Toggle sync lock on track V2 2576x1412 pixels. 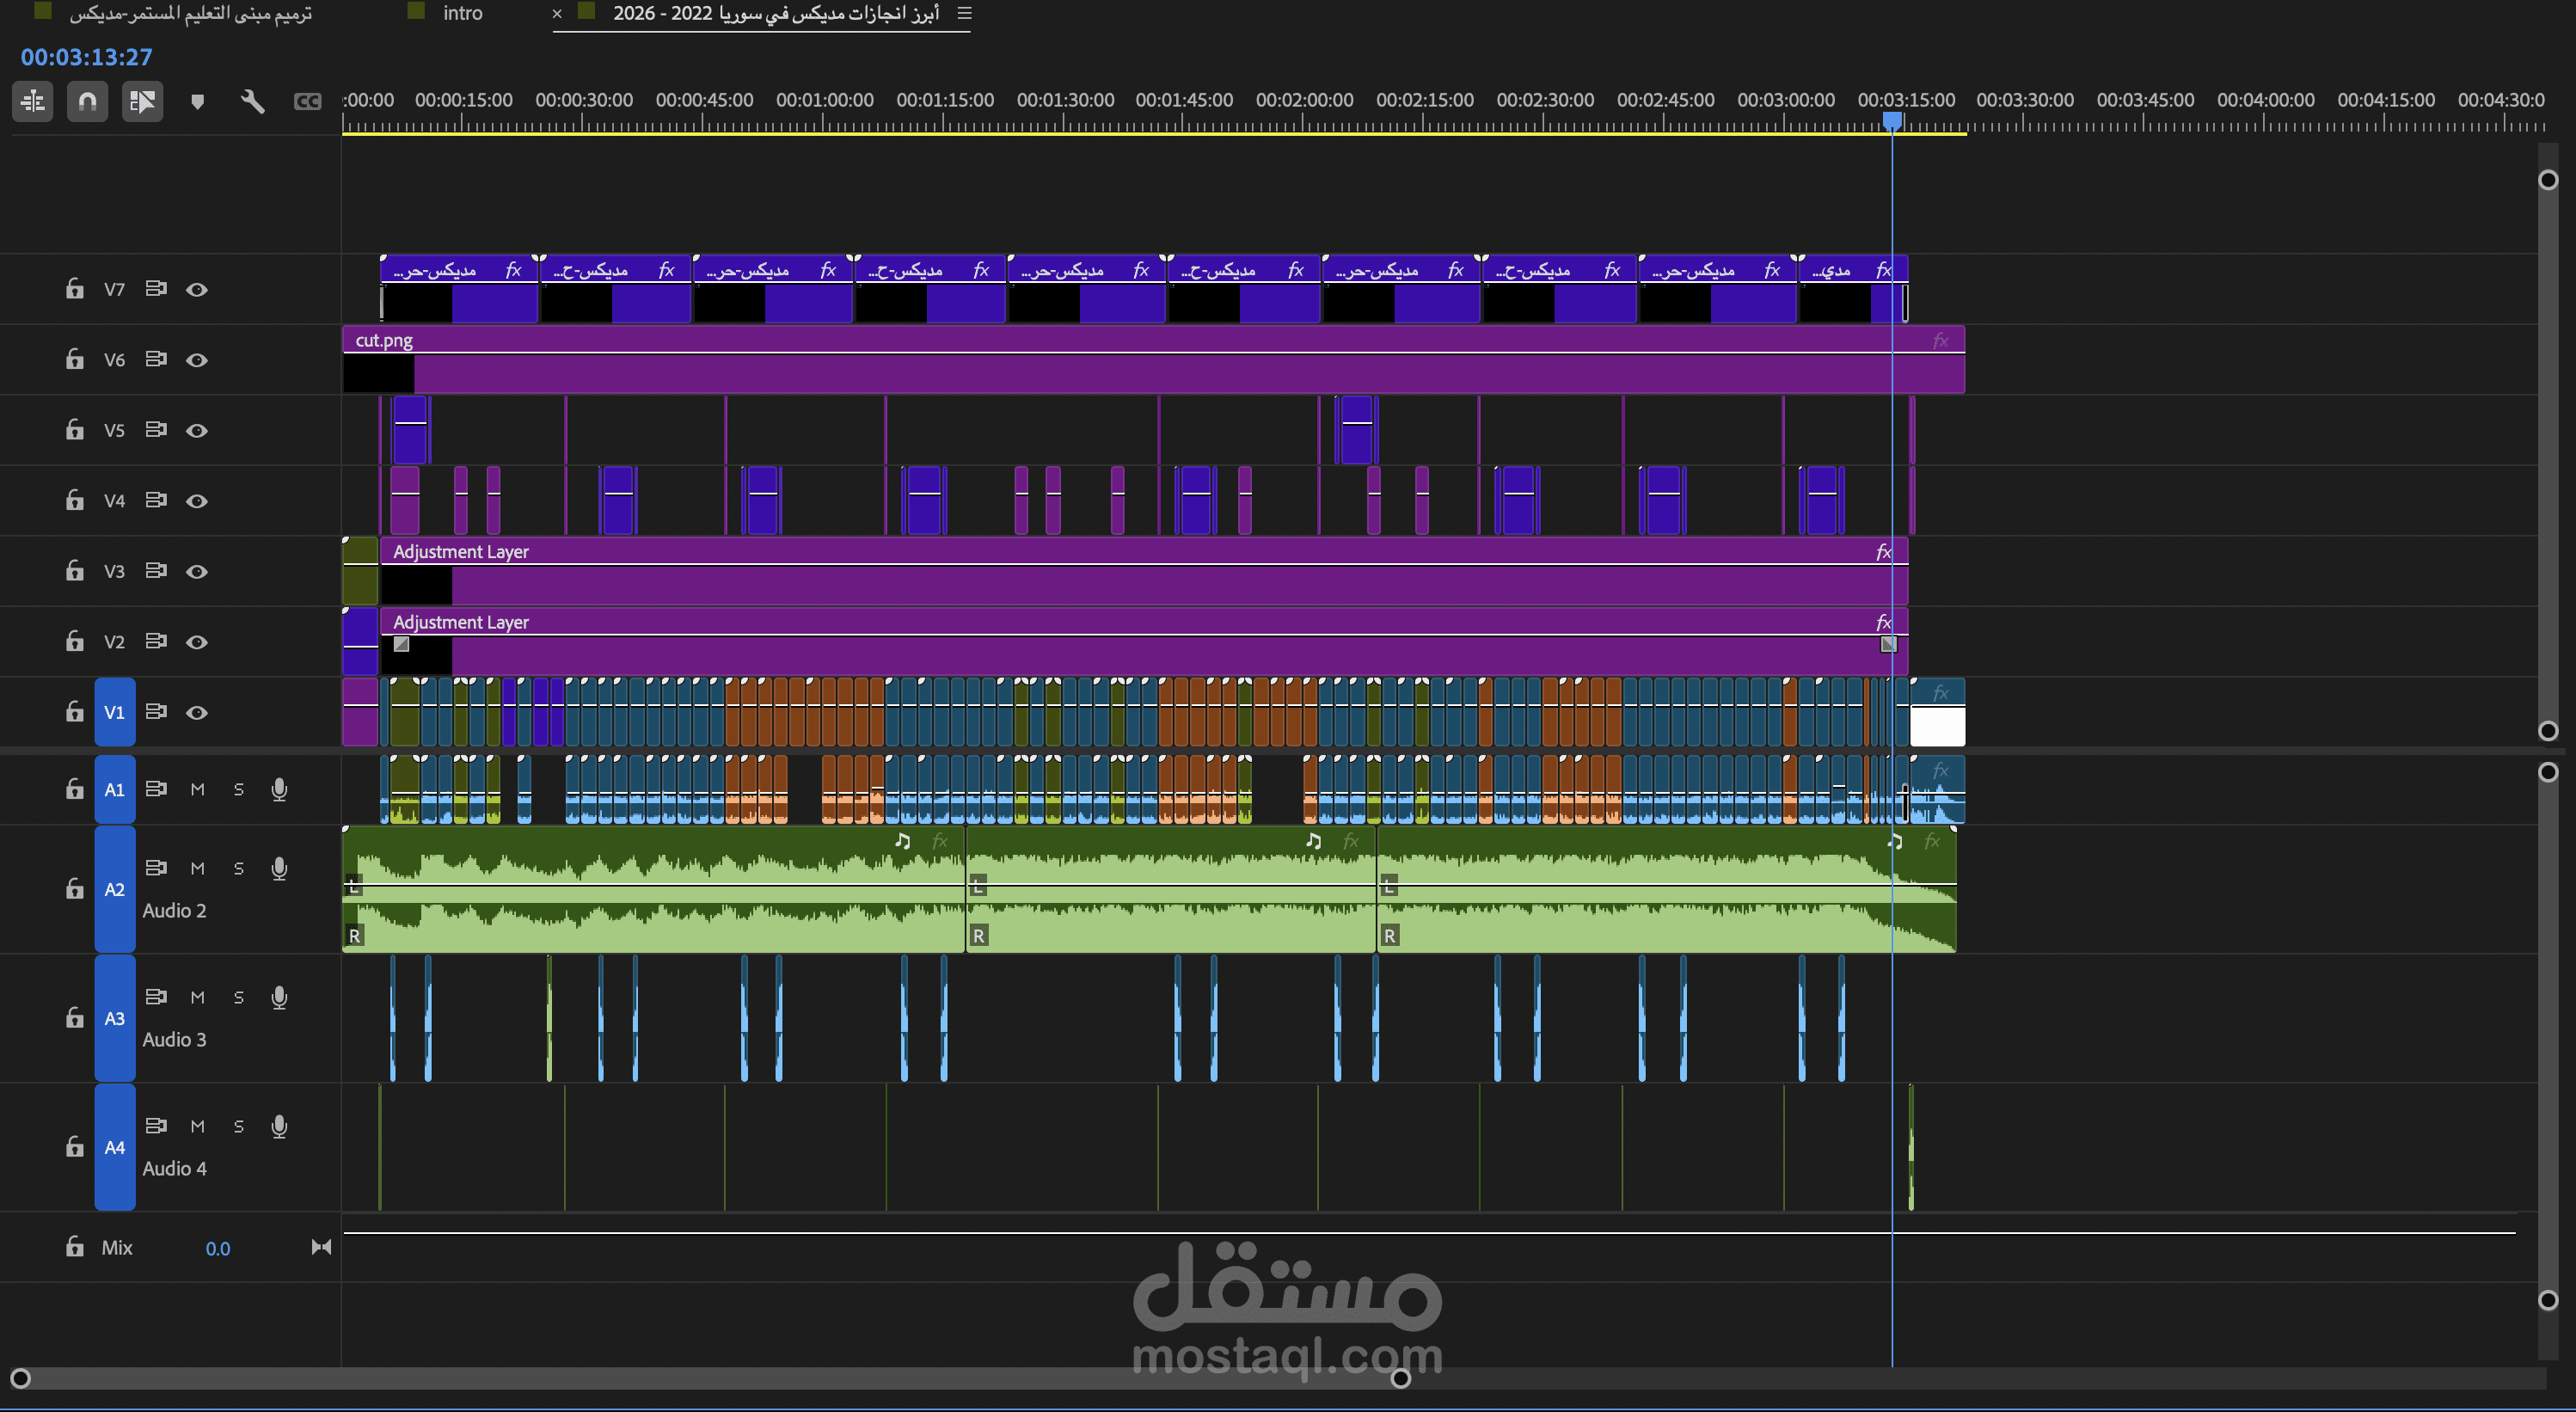pos(156,640)
